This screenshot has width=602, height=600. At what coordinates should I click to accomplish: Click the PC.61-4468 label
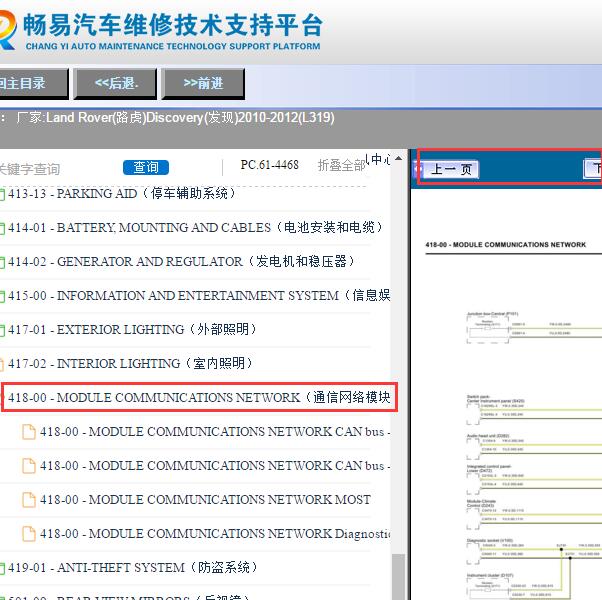270,165
